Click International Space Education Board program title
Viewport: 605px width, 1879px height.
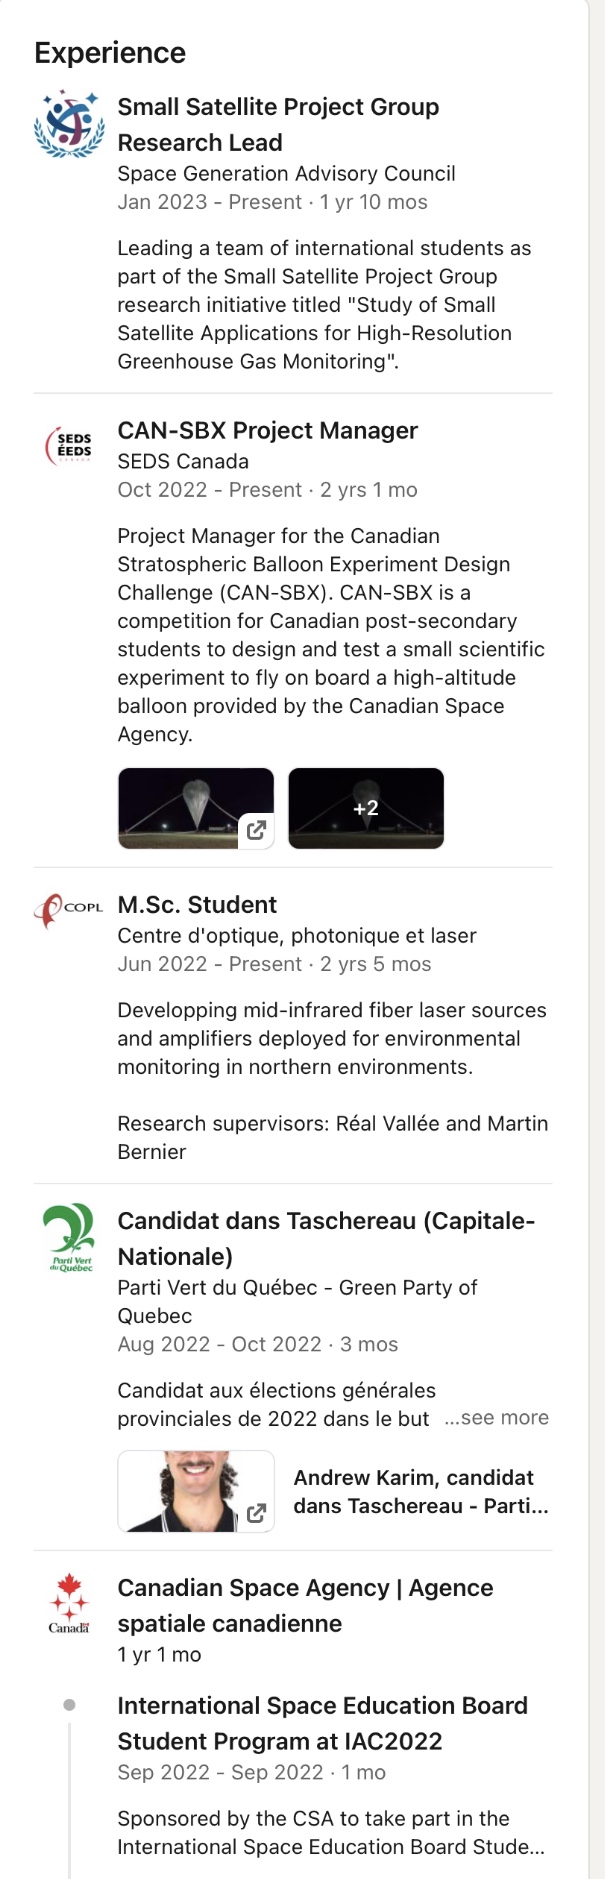[x=322, y=1723]
